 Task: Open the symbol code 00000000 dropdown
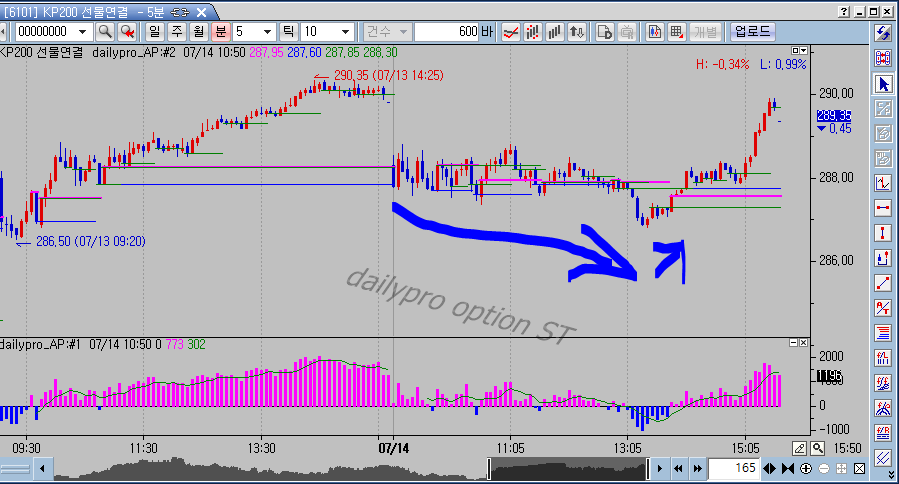point(83,32)
